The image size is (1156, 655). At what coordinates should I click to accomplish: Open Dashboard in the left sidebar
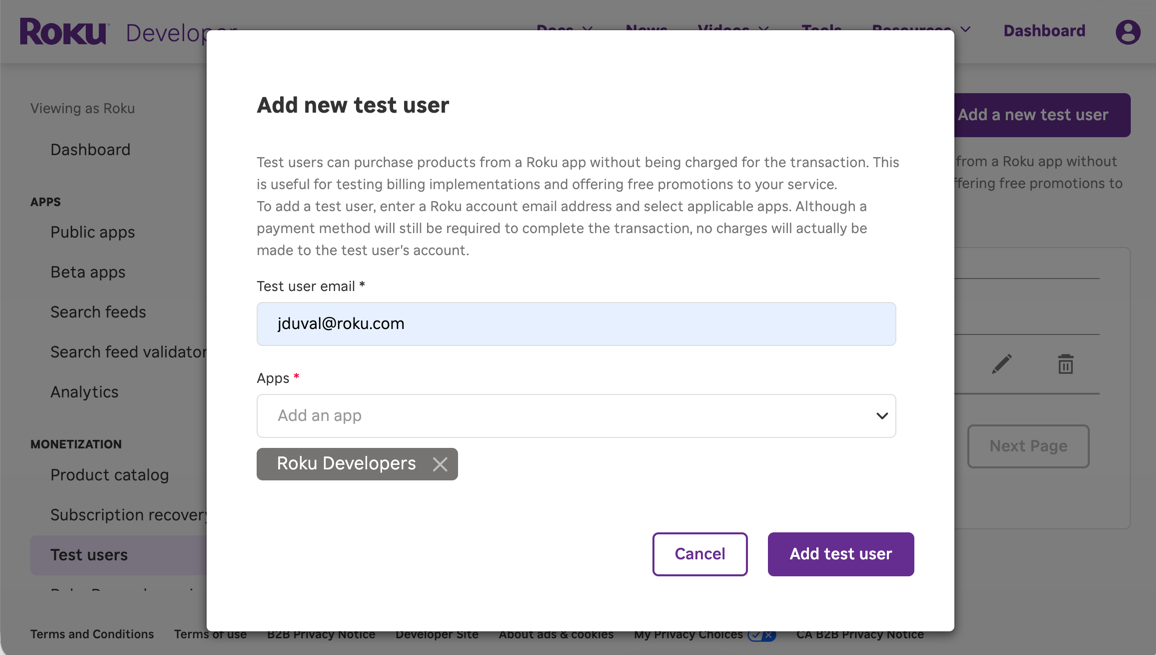[x=90, y=150]
